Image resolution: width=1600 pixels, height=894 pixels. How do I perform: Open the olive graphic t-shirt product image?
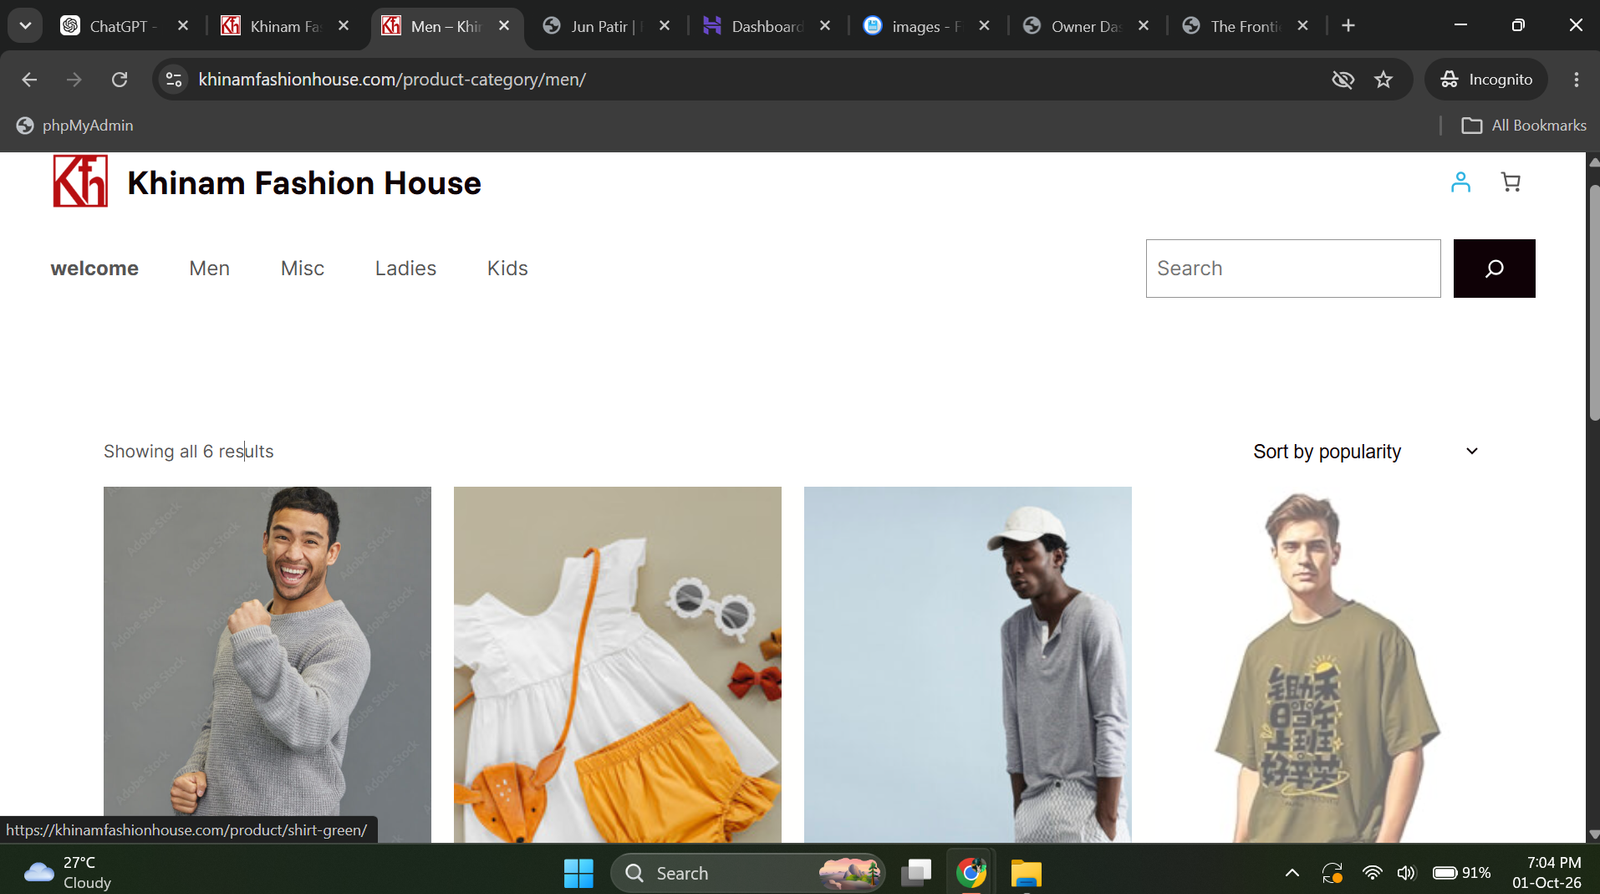pyautogui.click(x=1318, y=664)
